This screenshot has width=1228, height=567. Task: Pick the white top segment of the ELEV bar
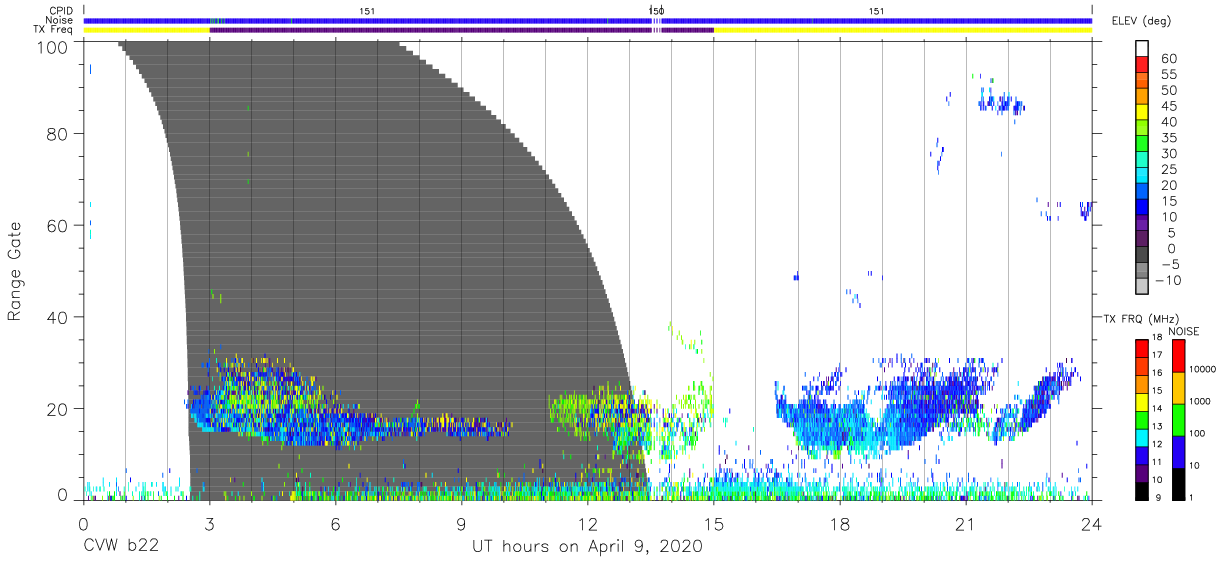(x=1143, y=49)
